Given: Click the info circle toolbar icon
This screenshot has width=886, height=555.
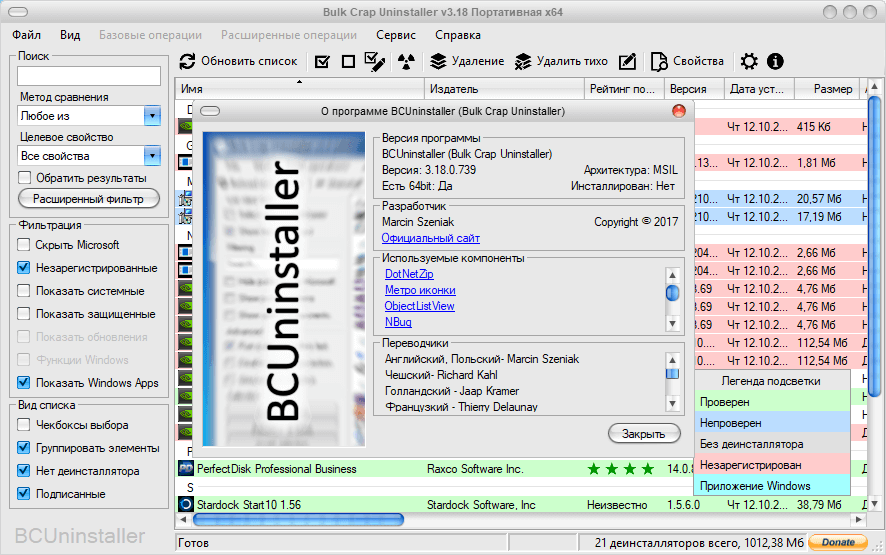Looking at the screenshot, I should click(x=775, y=61).
